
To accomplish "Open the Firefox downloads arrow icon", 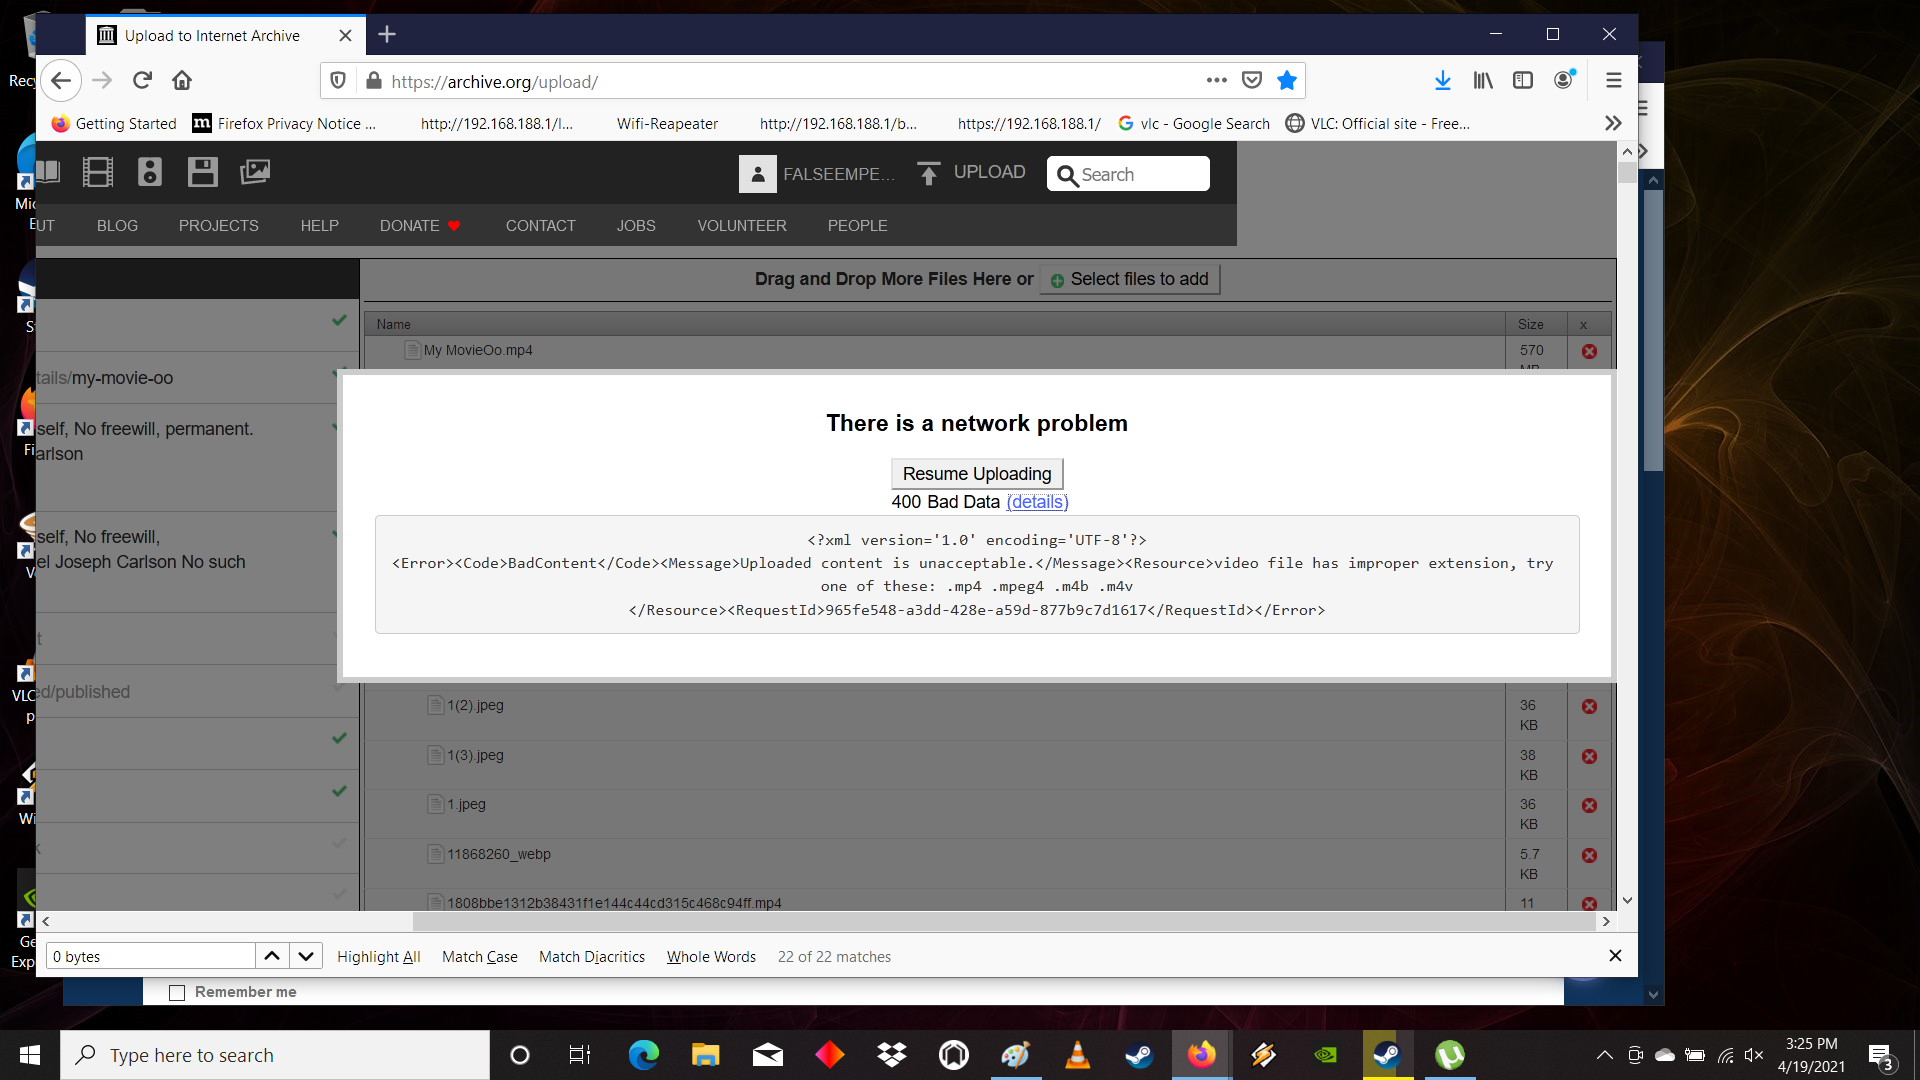I will pyautogui.click(x=1442, y=81).
